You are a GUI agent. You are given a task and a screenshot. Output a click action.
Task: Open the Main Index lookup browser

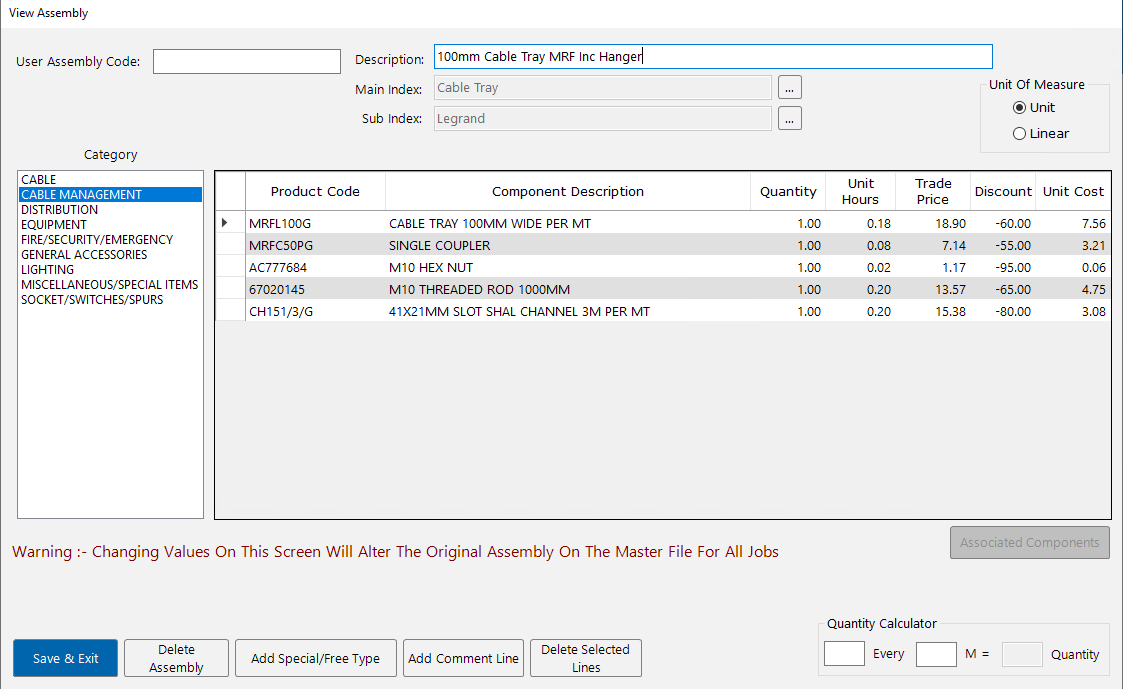pyautogui.click(x=789, y=87)
